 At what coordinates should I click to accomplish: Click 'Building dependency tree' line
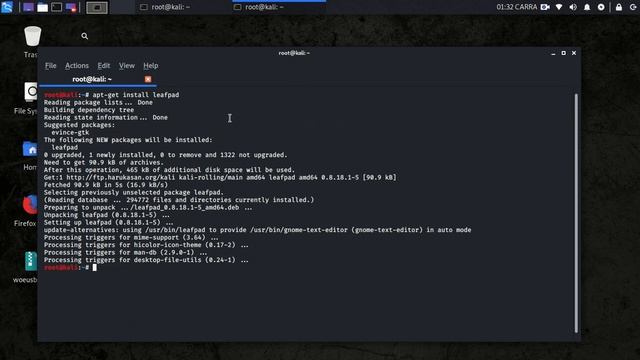click(x=89, y=110)
